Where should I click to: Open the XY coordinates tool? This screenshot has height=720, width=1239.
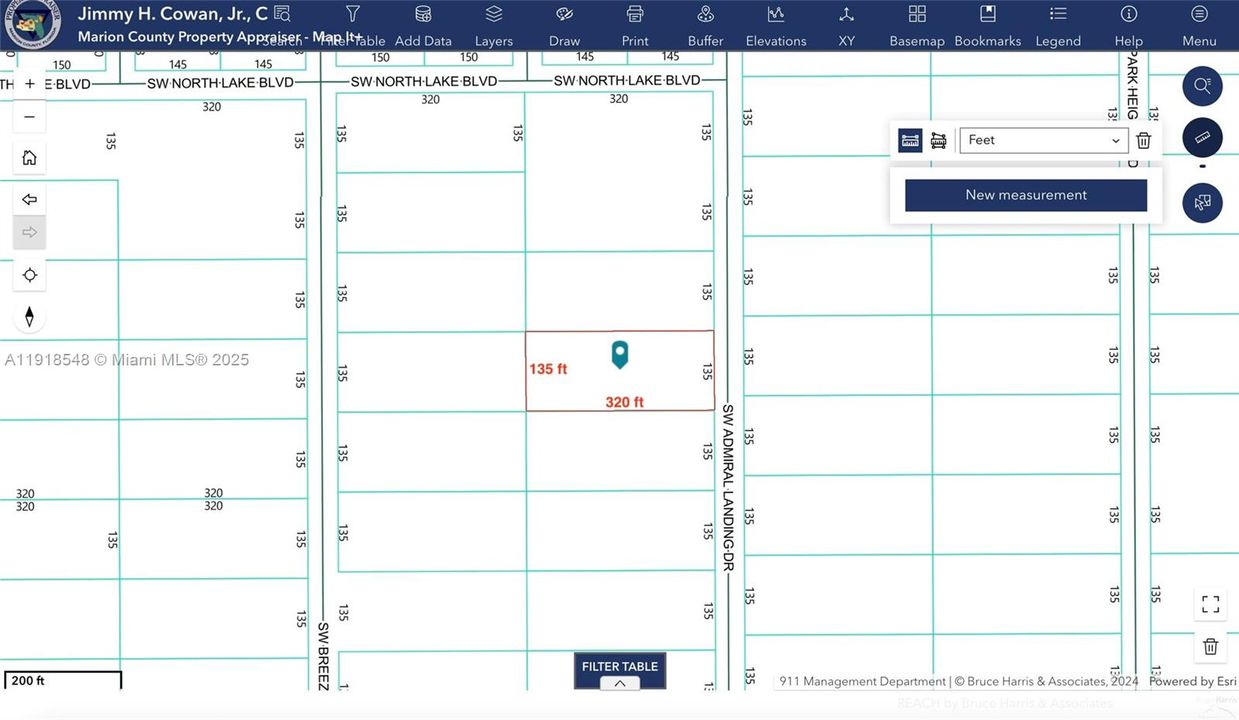point(847,25)
